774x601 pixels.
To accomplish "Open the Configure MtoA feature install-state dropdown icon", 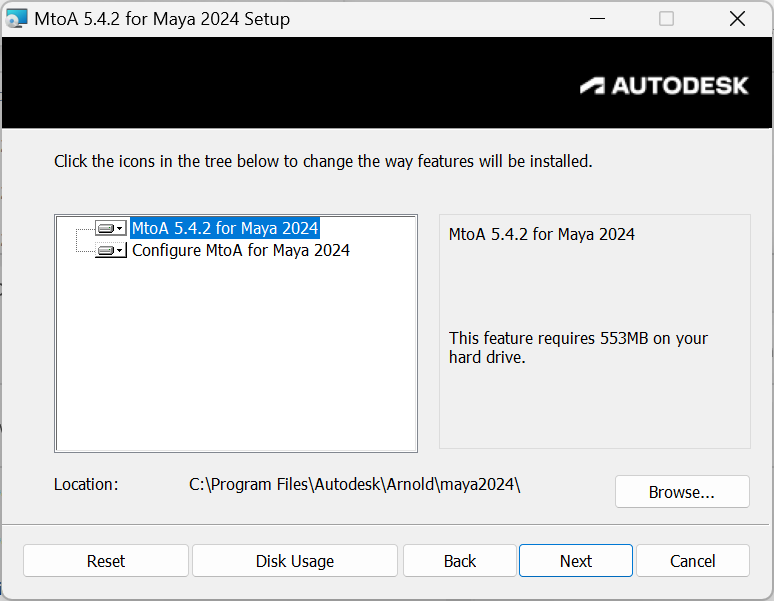I will (x=111, y=251).
